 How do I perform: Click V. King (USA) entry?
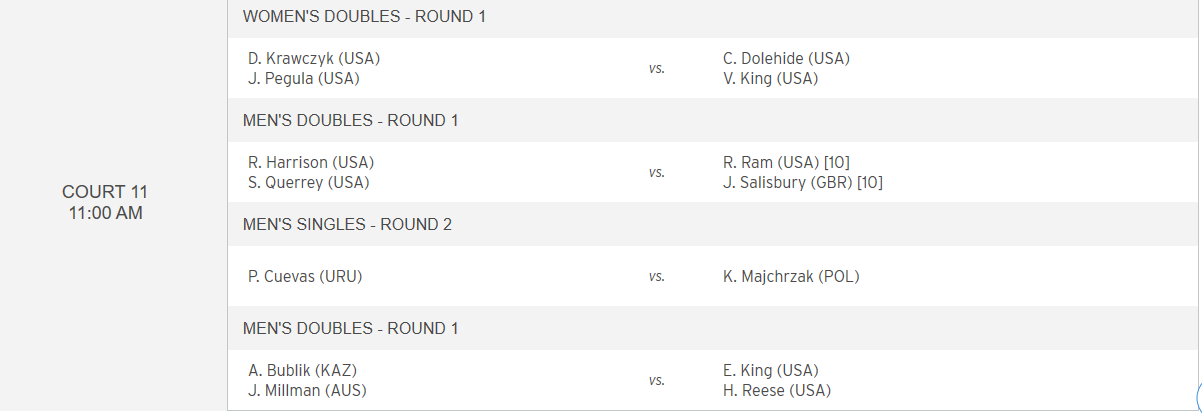point(770,78)
